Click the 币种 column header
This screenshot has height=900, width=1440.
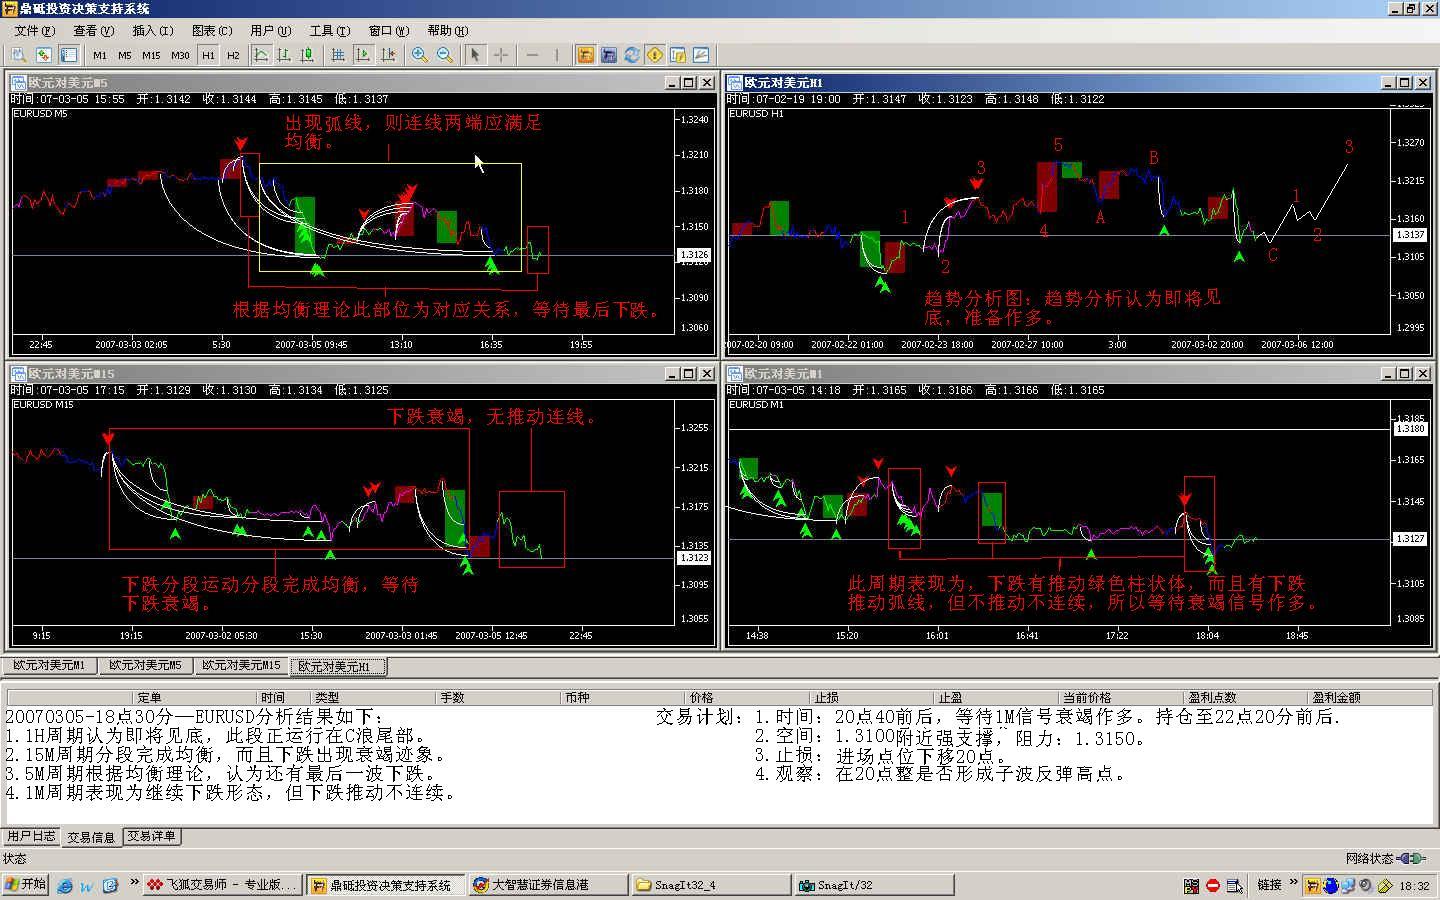click(x=624, y=697)
